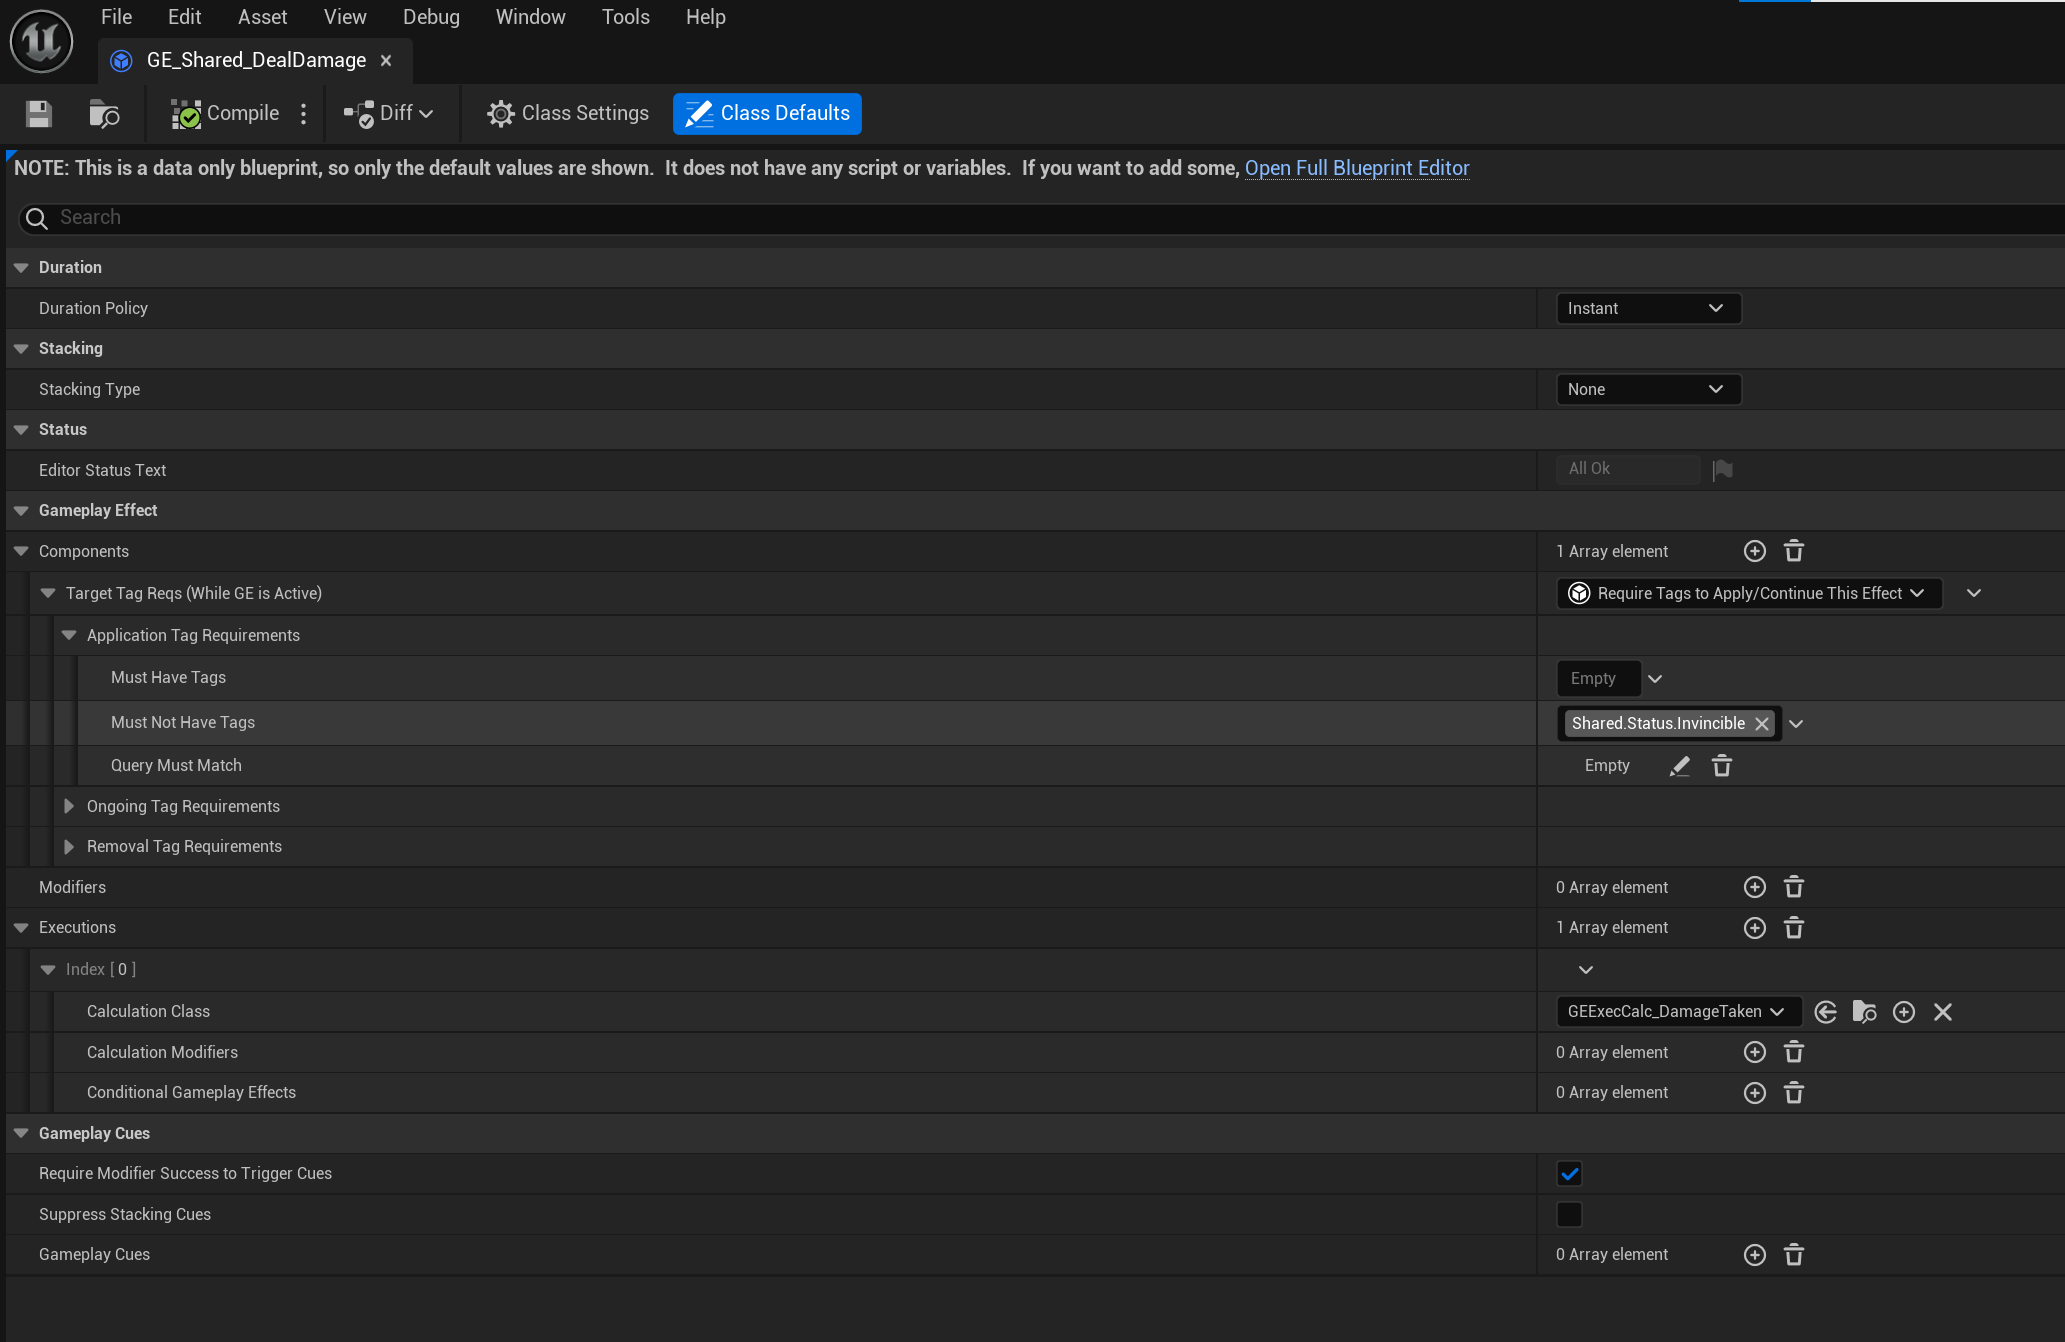Viewport: 2065px width, 1342px height.
Task: Add element to Components array
Action: click(1754, 551)
